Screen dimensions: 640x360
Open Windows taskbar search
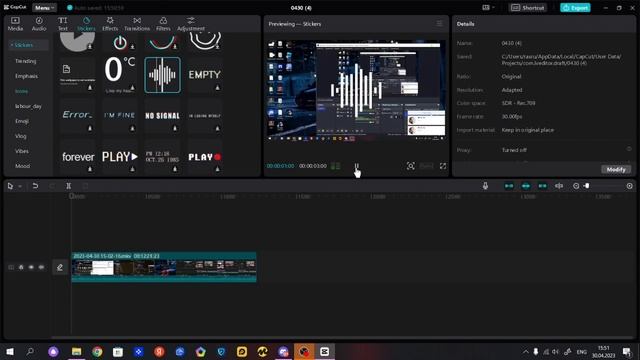[x=30, y=351]
